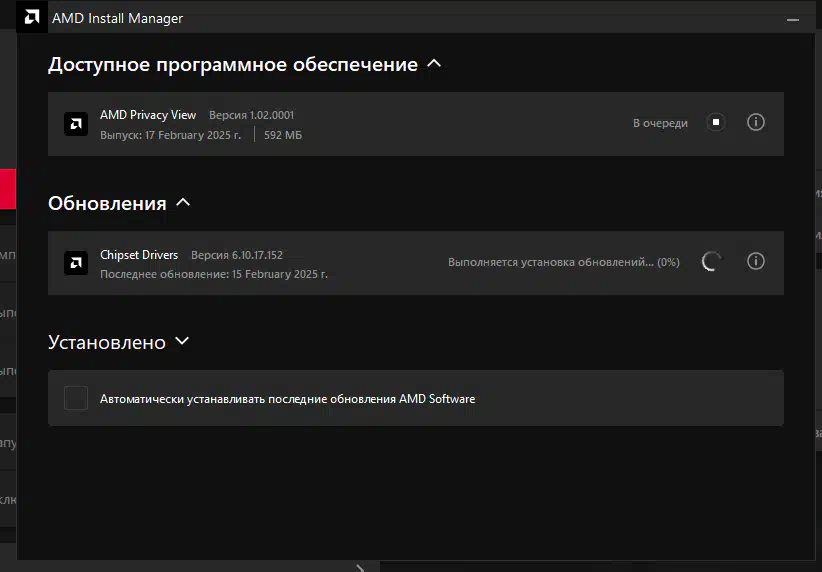Collapse the 'Доступное программное обеспечение' section chevron

434,64
